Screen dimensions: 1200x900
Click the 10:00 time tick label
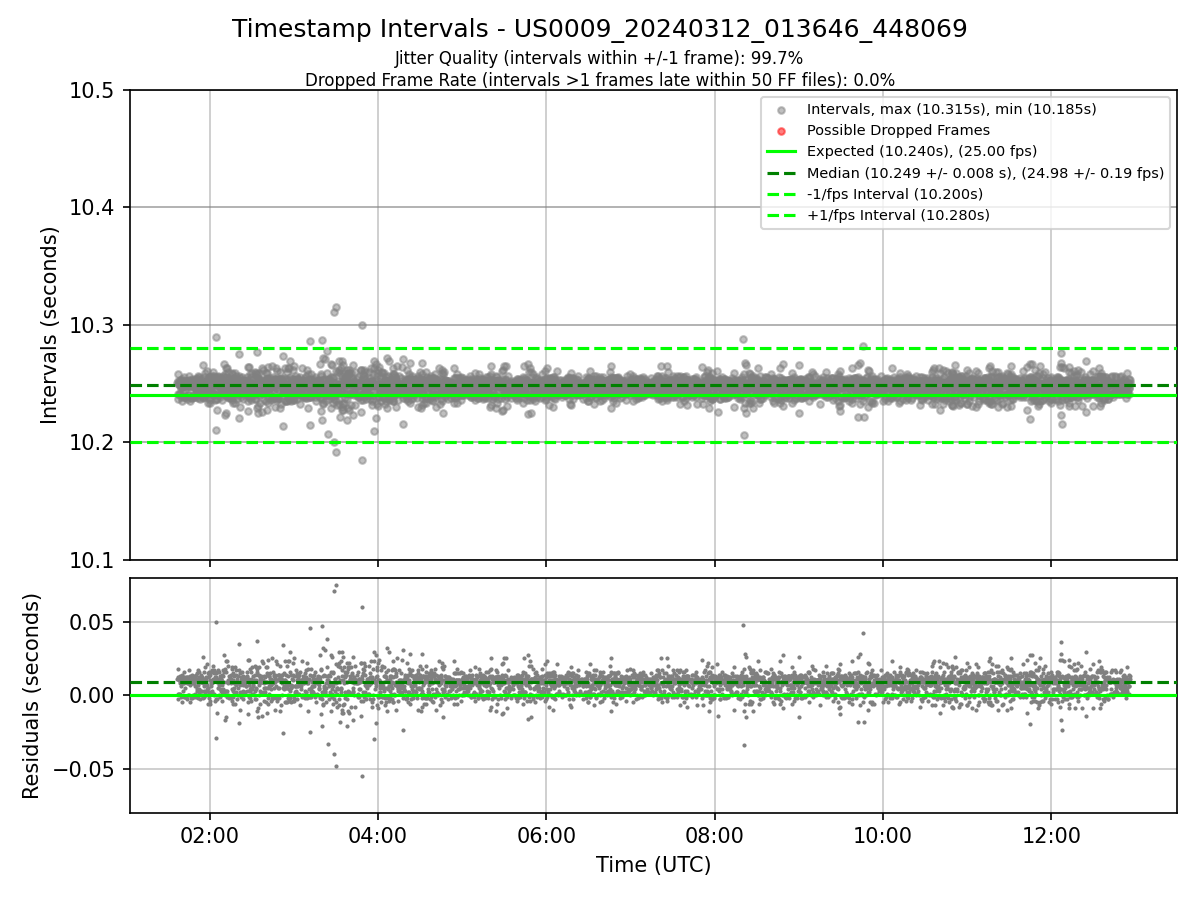pos(882,834)
